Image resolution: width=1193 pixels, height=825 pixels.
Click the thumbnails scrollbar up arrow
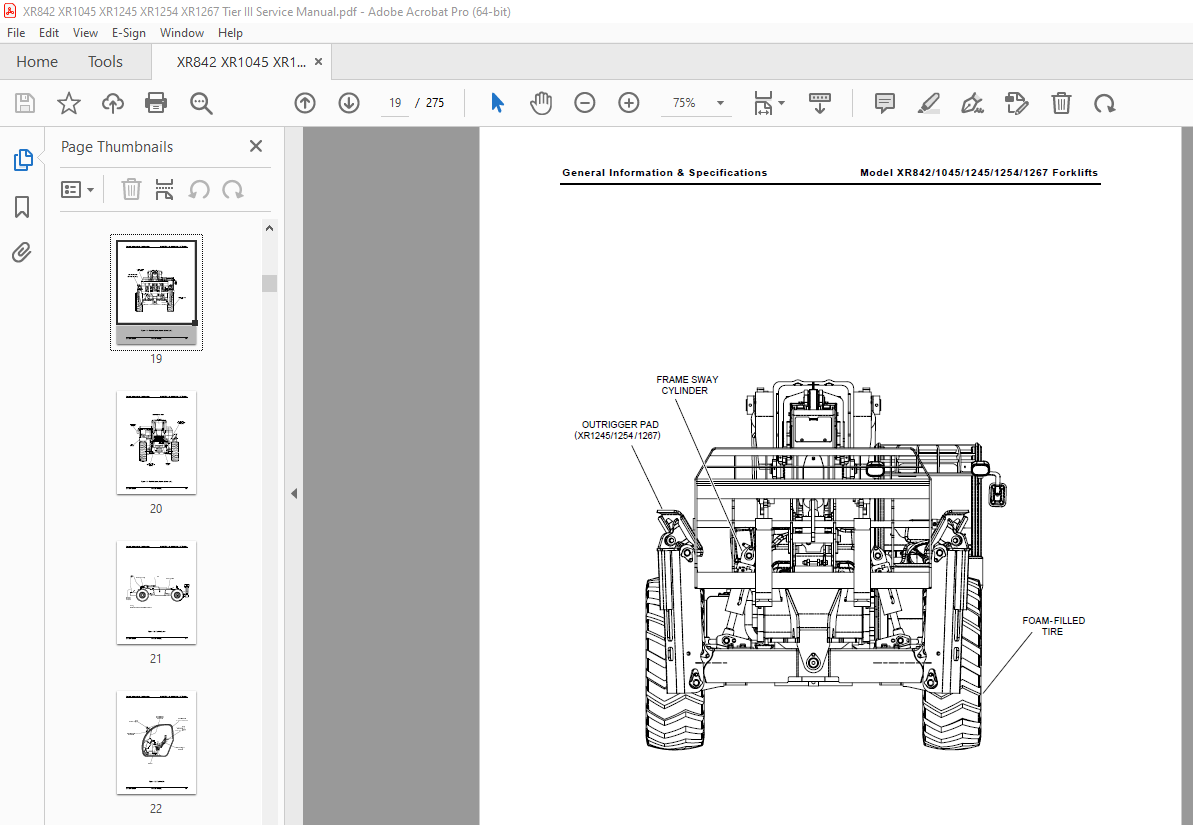click(269, 228)
